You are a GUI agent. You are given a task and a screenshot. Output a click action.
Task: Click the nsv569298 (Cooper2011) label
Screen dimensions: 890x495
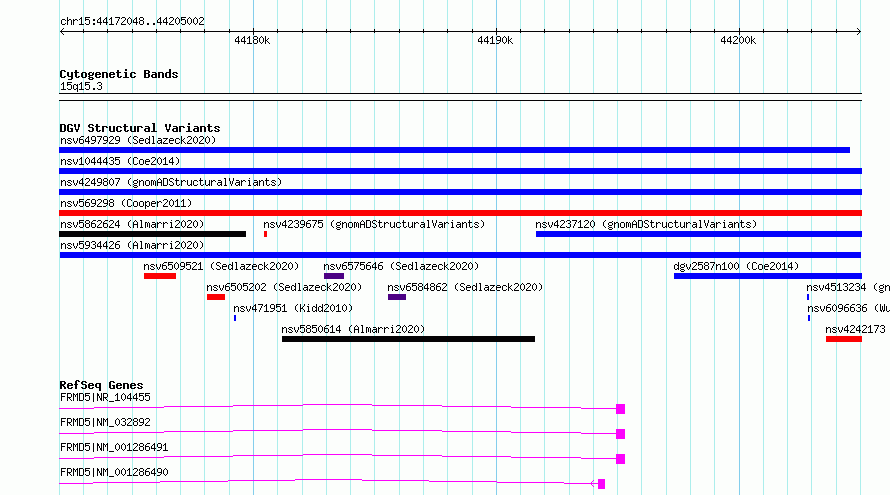126,203
